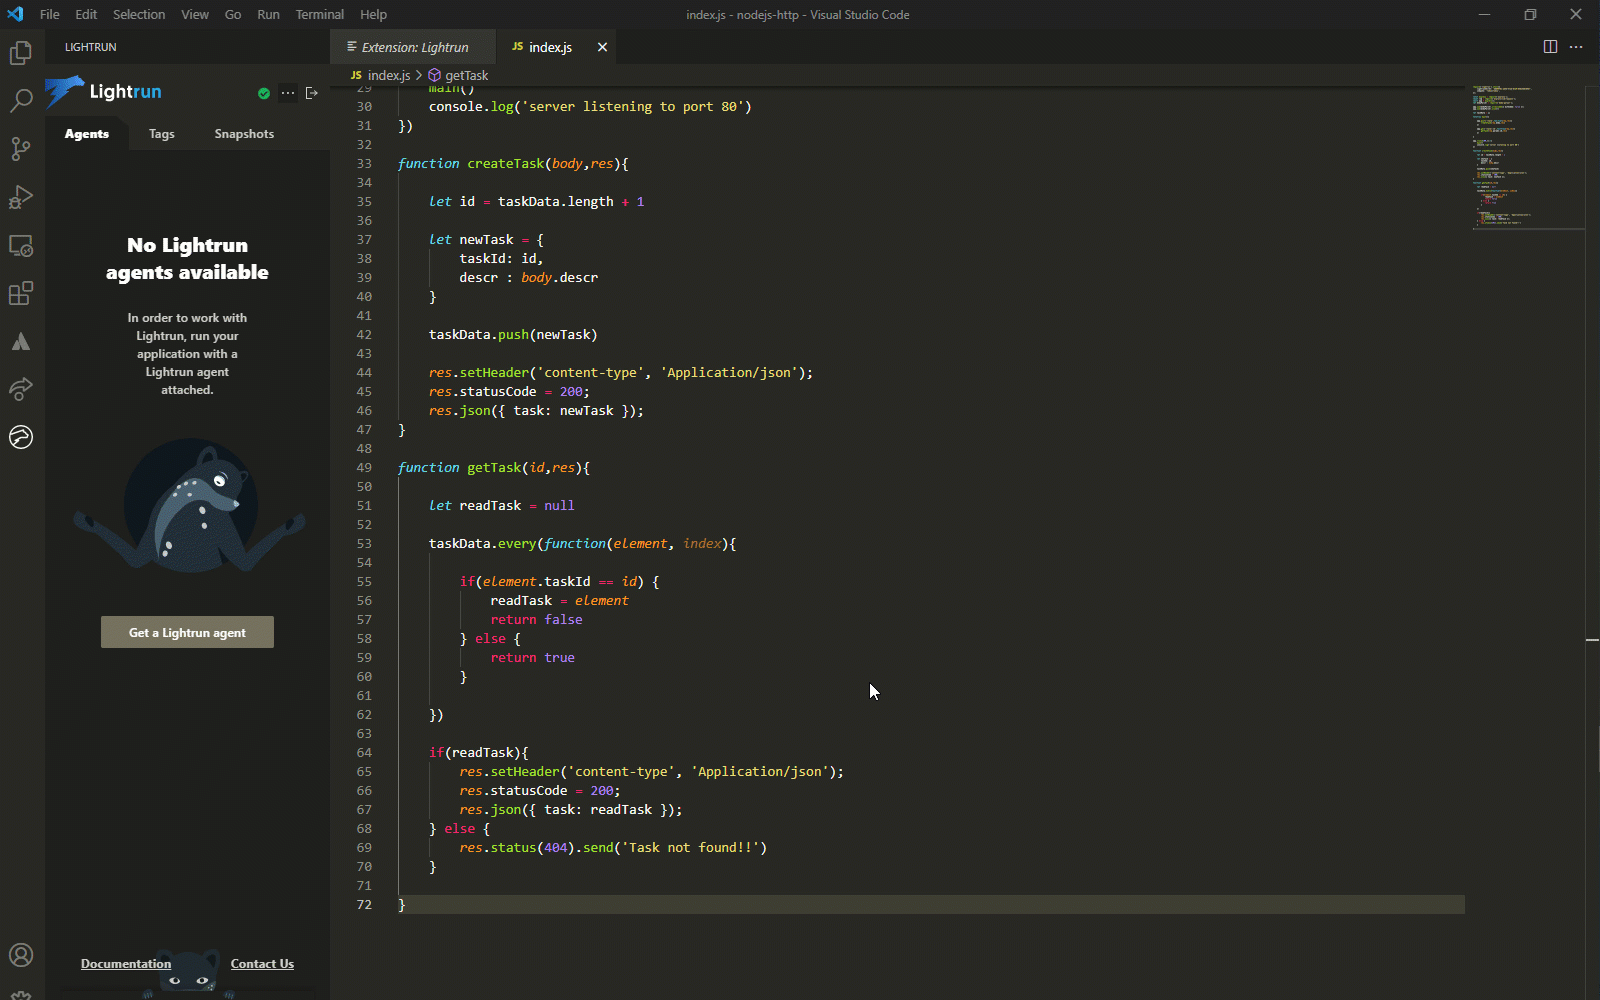Switch to the Tags tab

(x=161, y=133)
